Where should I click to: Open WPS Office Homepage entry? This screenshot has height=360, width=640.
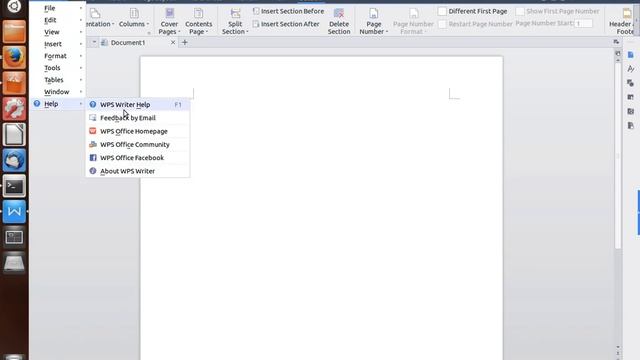coord(138,131)
